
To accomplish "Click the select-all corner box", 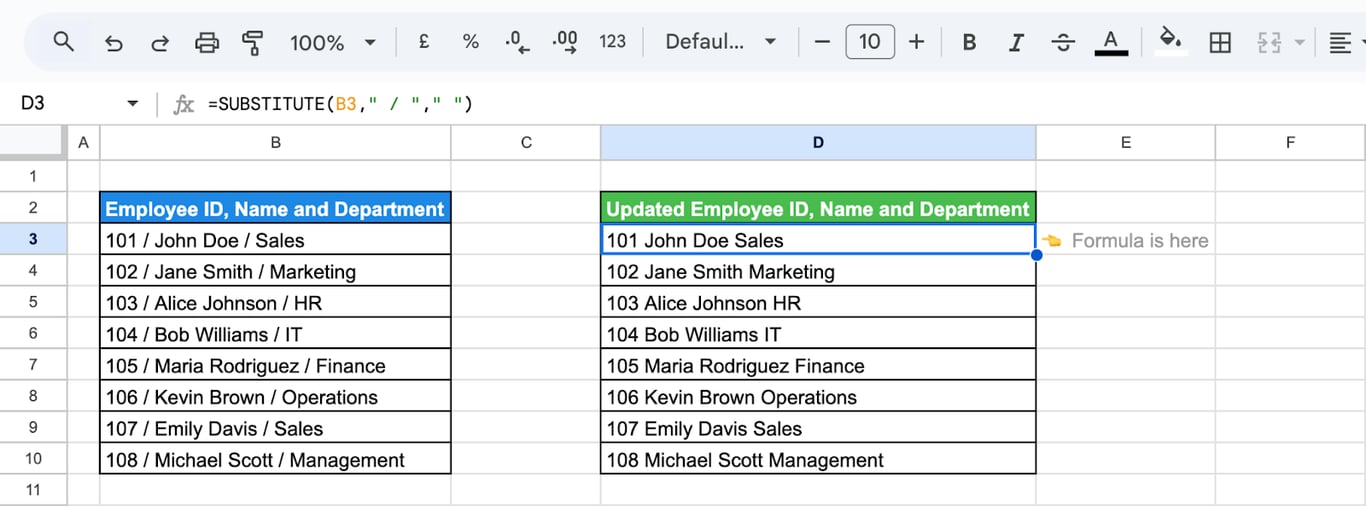I will 33,143.
